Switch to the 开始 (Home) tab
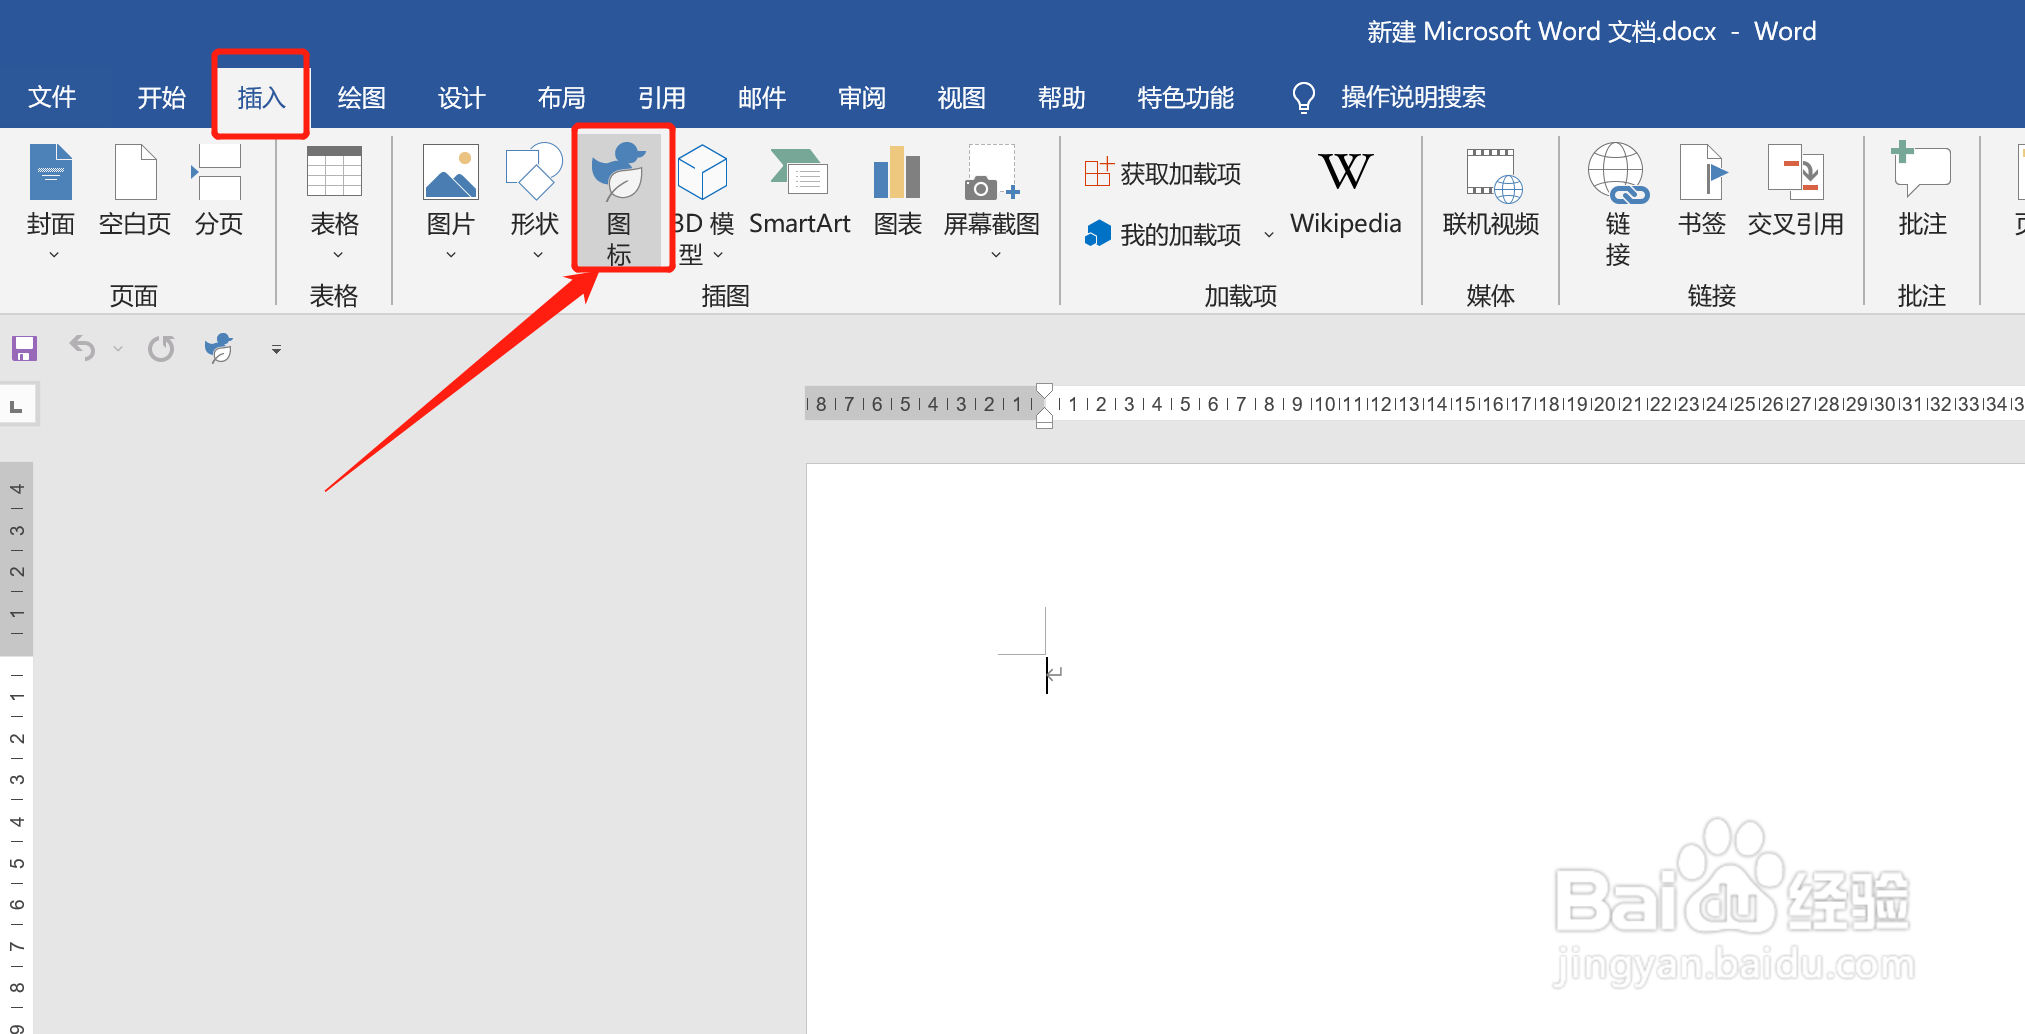The image size is (2025, 1034). click(x=160, y=97)
